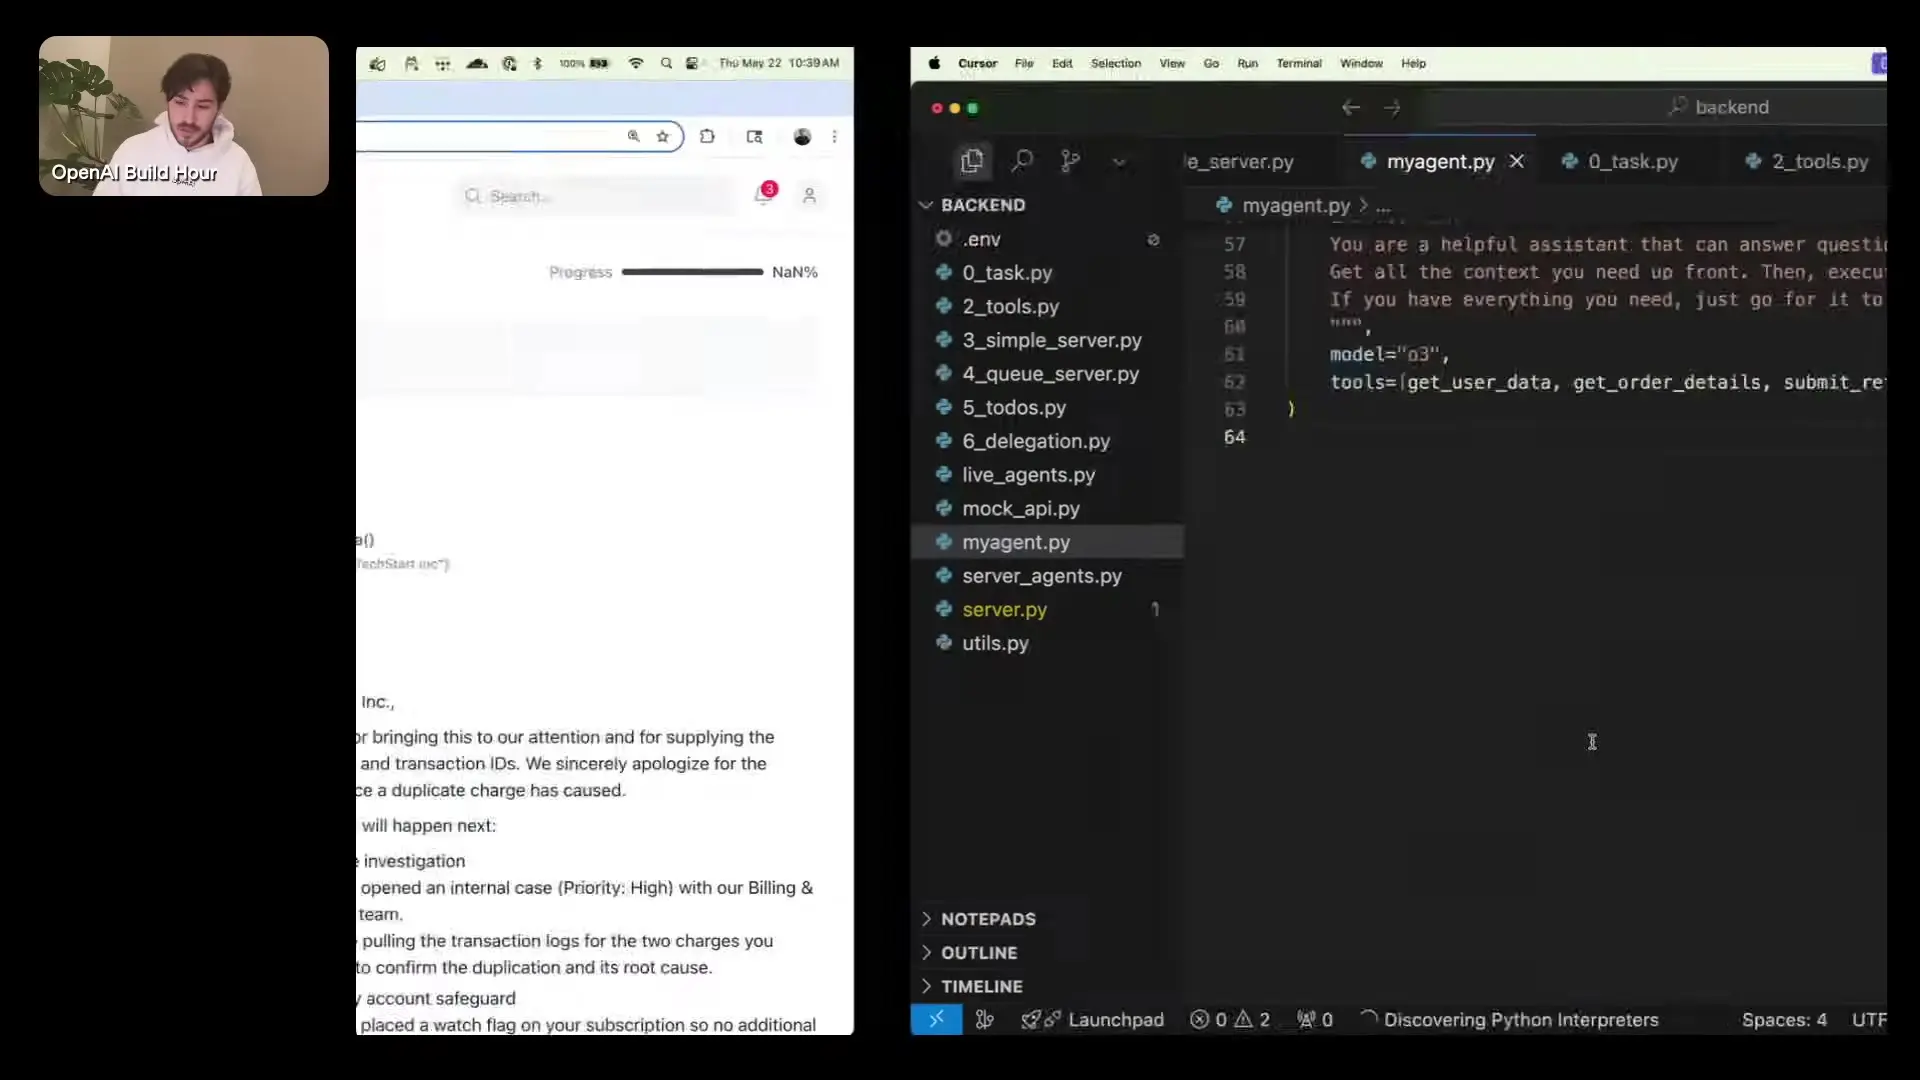The image size is (1920, 1080).
Task: Click the Progress bar
Action: coord(692,272)
